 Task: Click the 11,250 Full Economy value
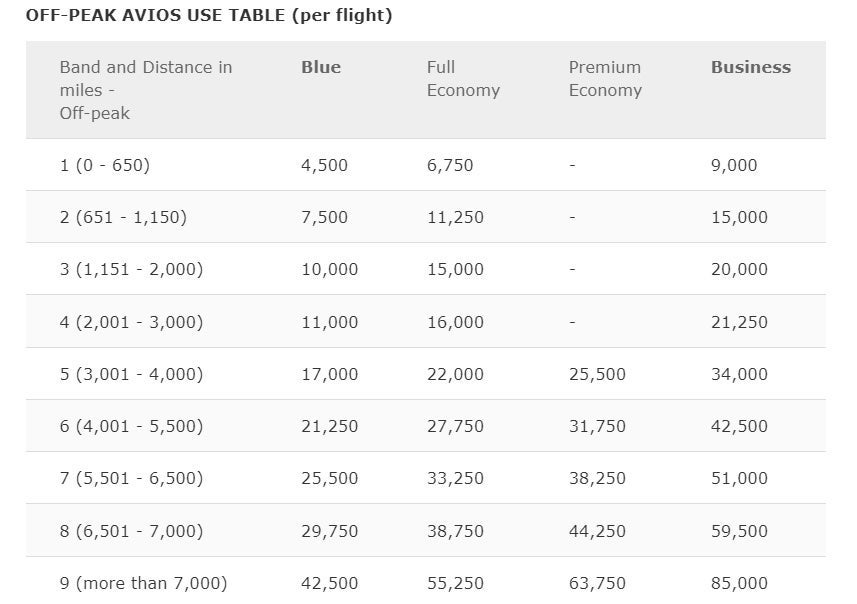pos(455,217)
